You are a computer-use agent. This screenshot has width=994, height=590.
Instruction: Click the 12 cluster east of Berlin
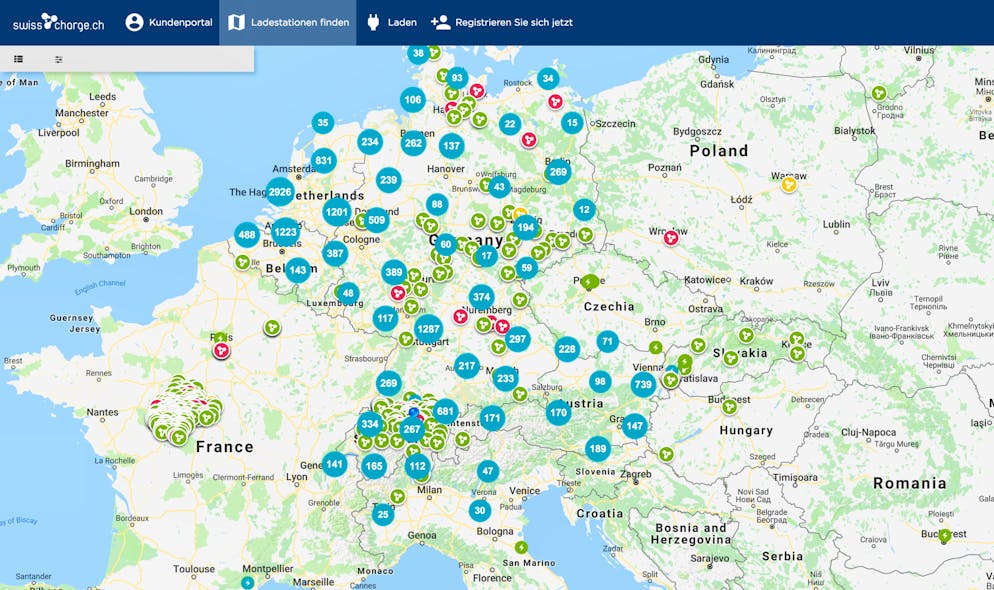coord(584,209)
